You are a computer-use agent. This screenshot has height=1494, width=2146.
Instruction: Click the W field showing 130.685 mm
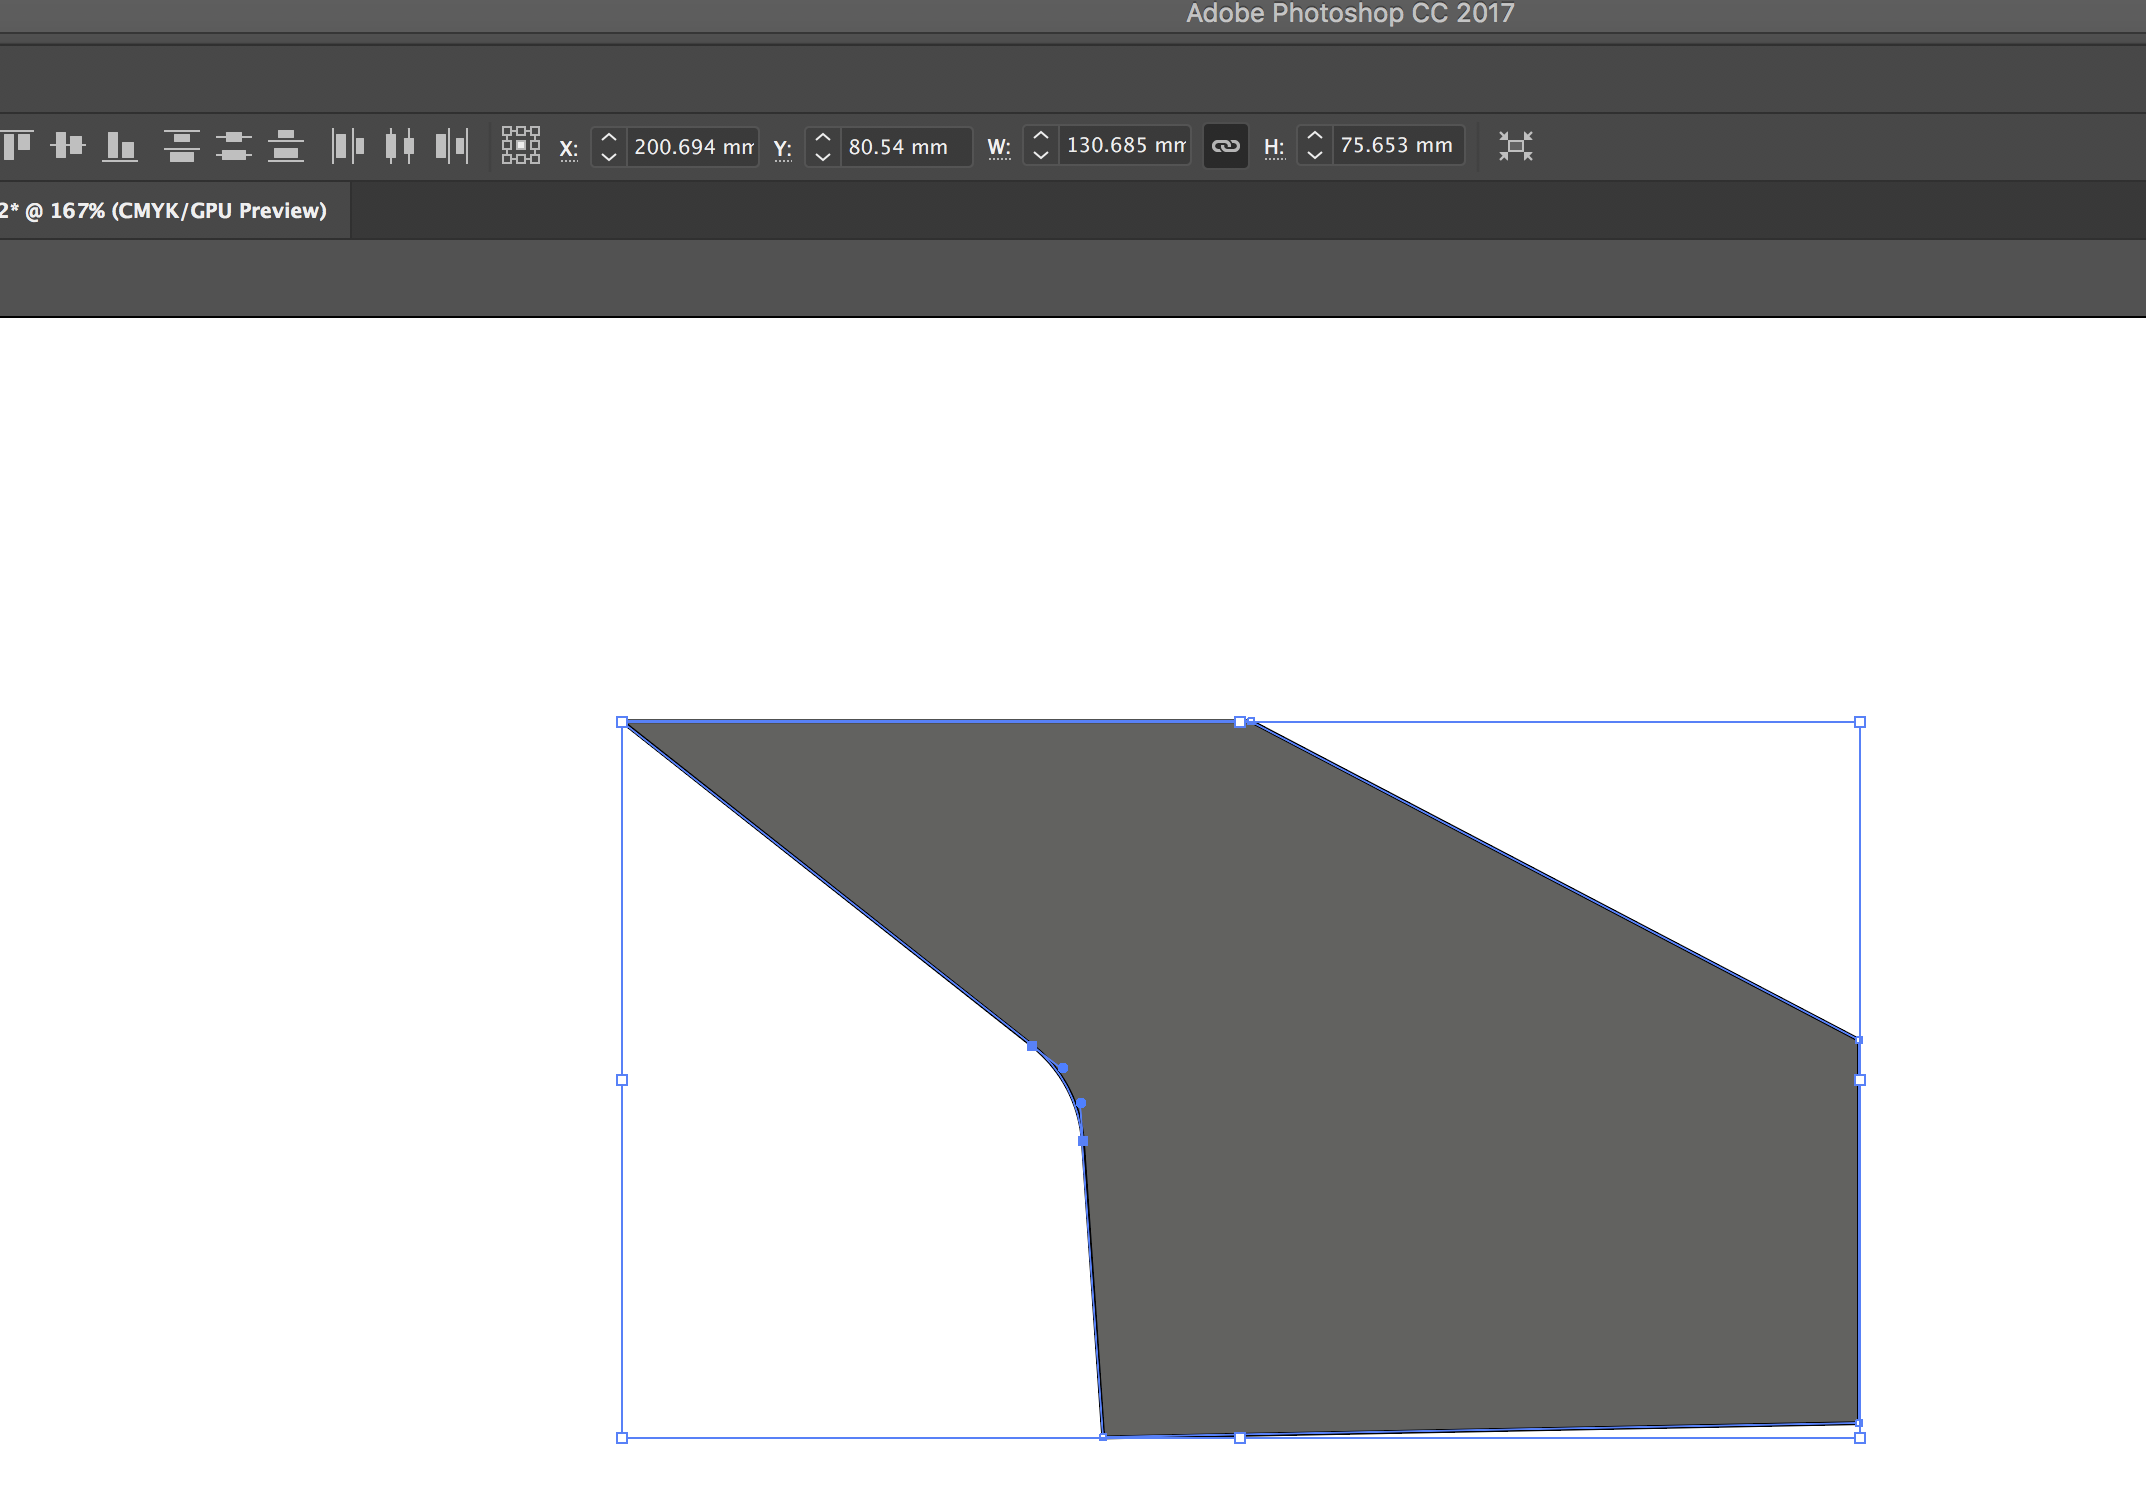[1124, 146]
